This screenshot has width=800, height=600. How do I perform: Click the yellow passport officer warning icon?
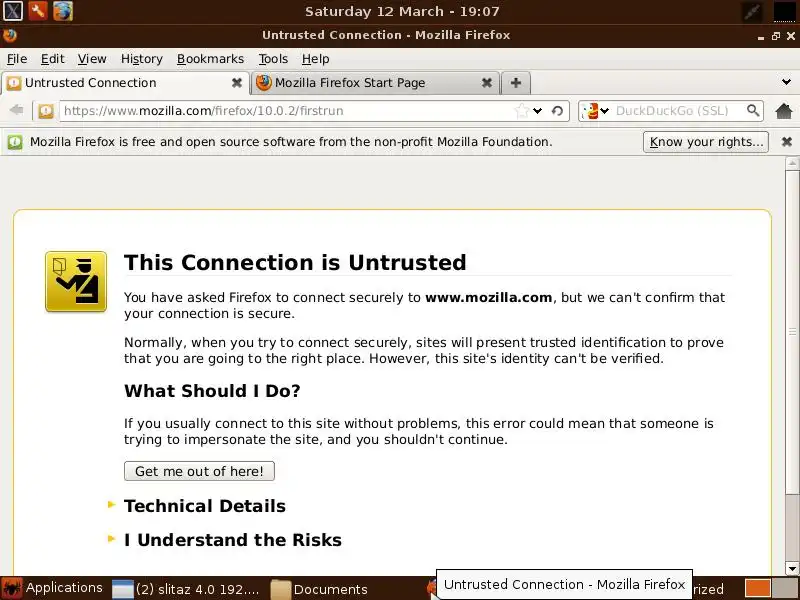pos(76,282)
